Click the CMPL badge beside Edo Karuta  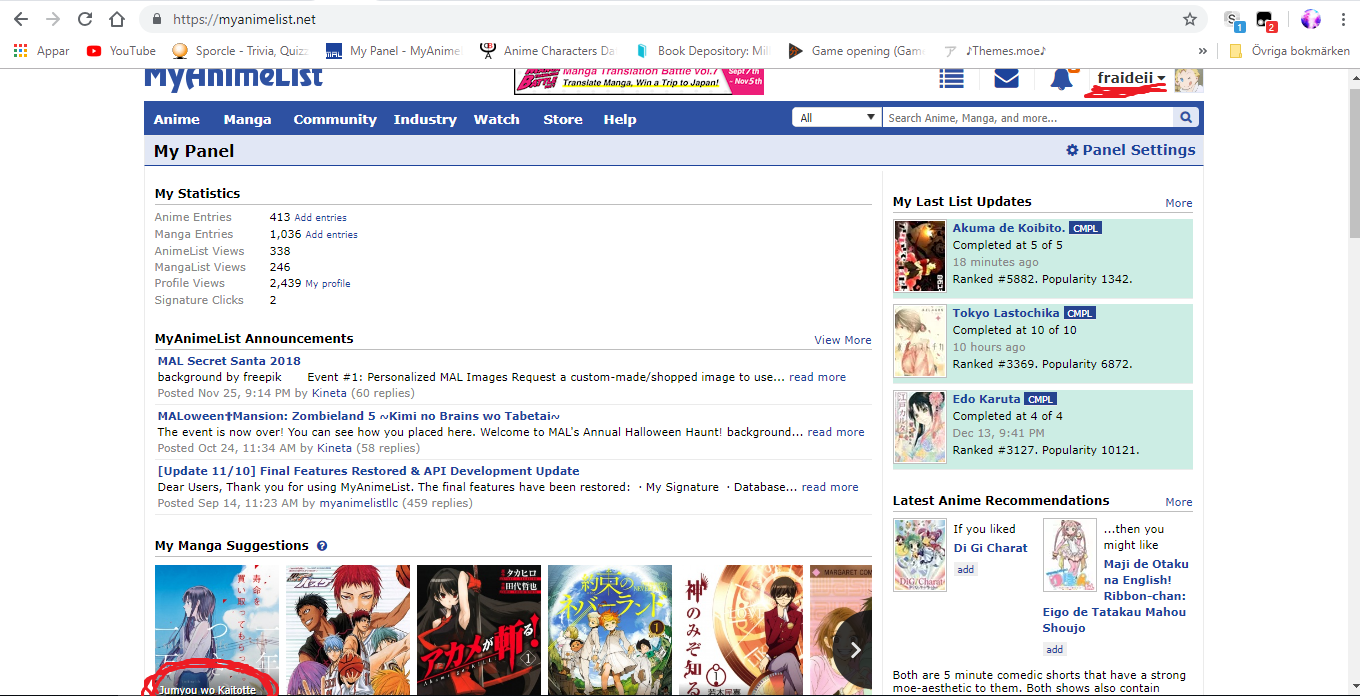[x=1041, y=400]
